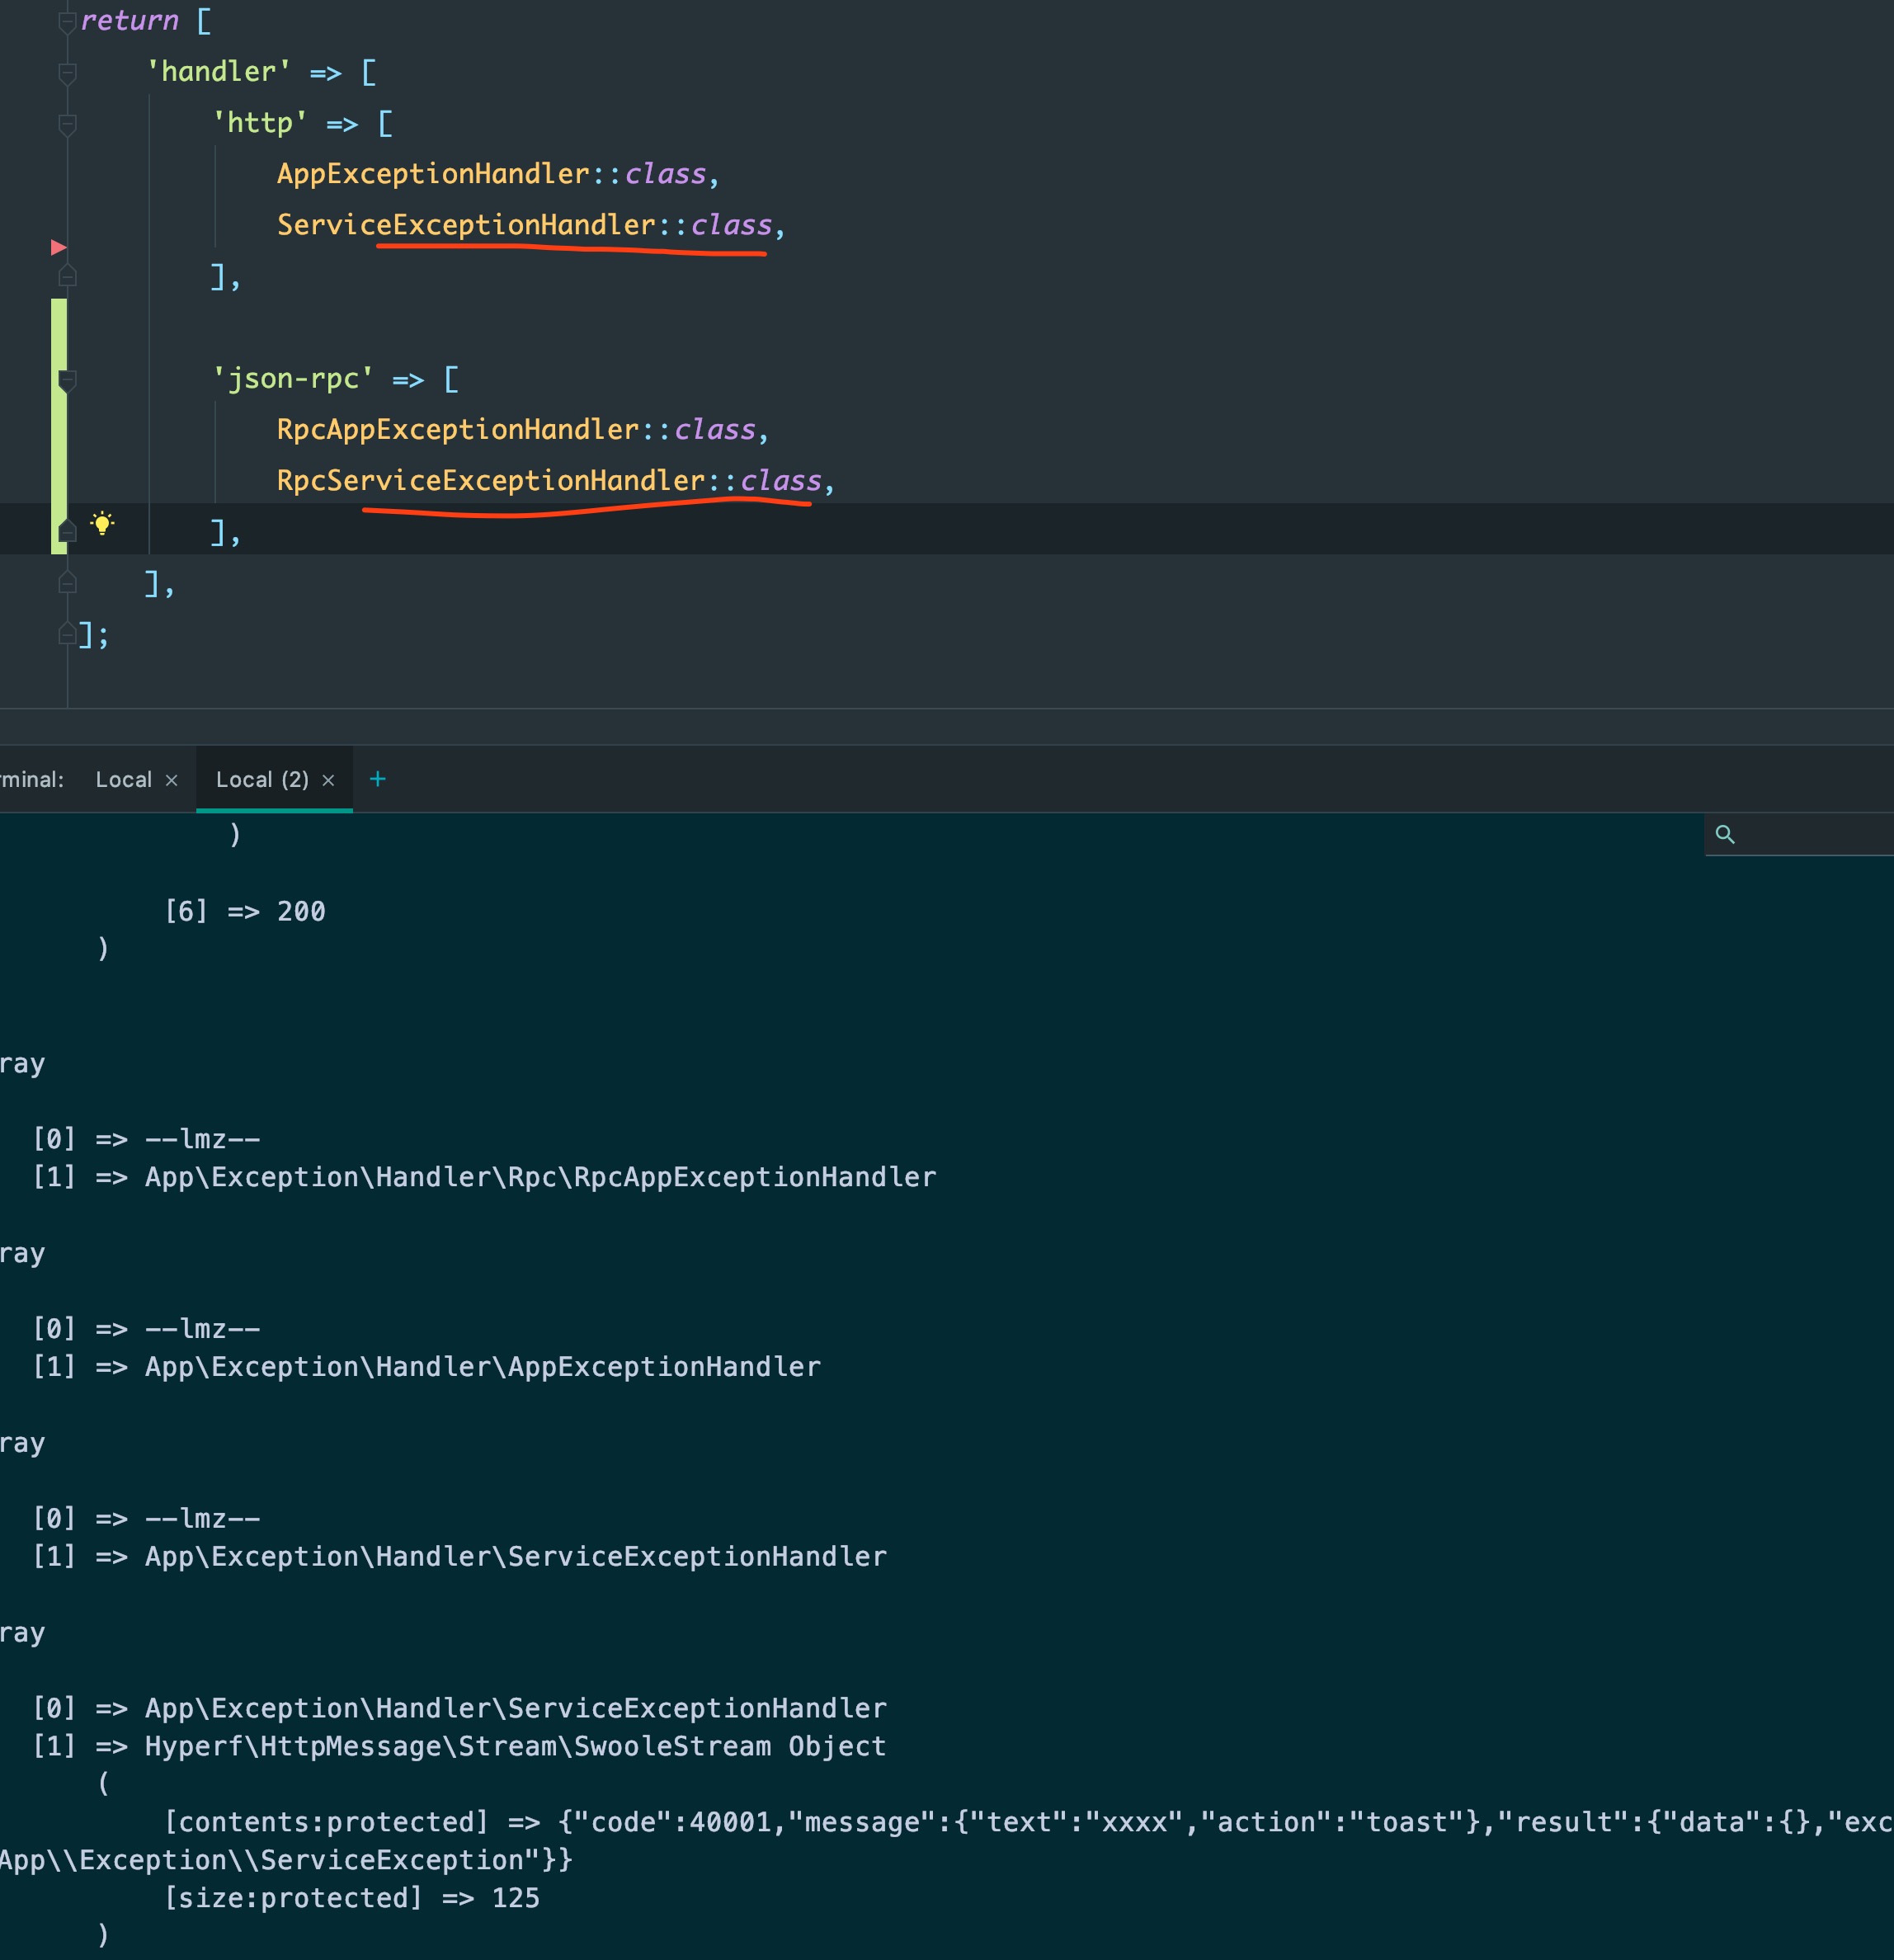1894x1960 pixels.
Task: Click the red gutter arrow marker
Action: [59, 247]
